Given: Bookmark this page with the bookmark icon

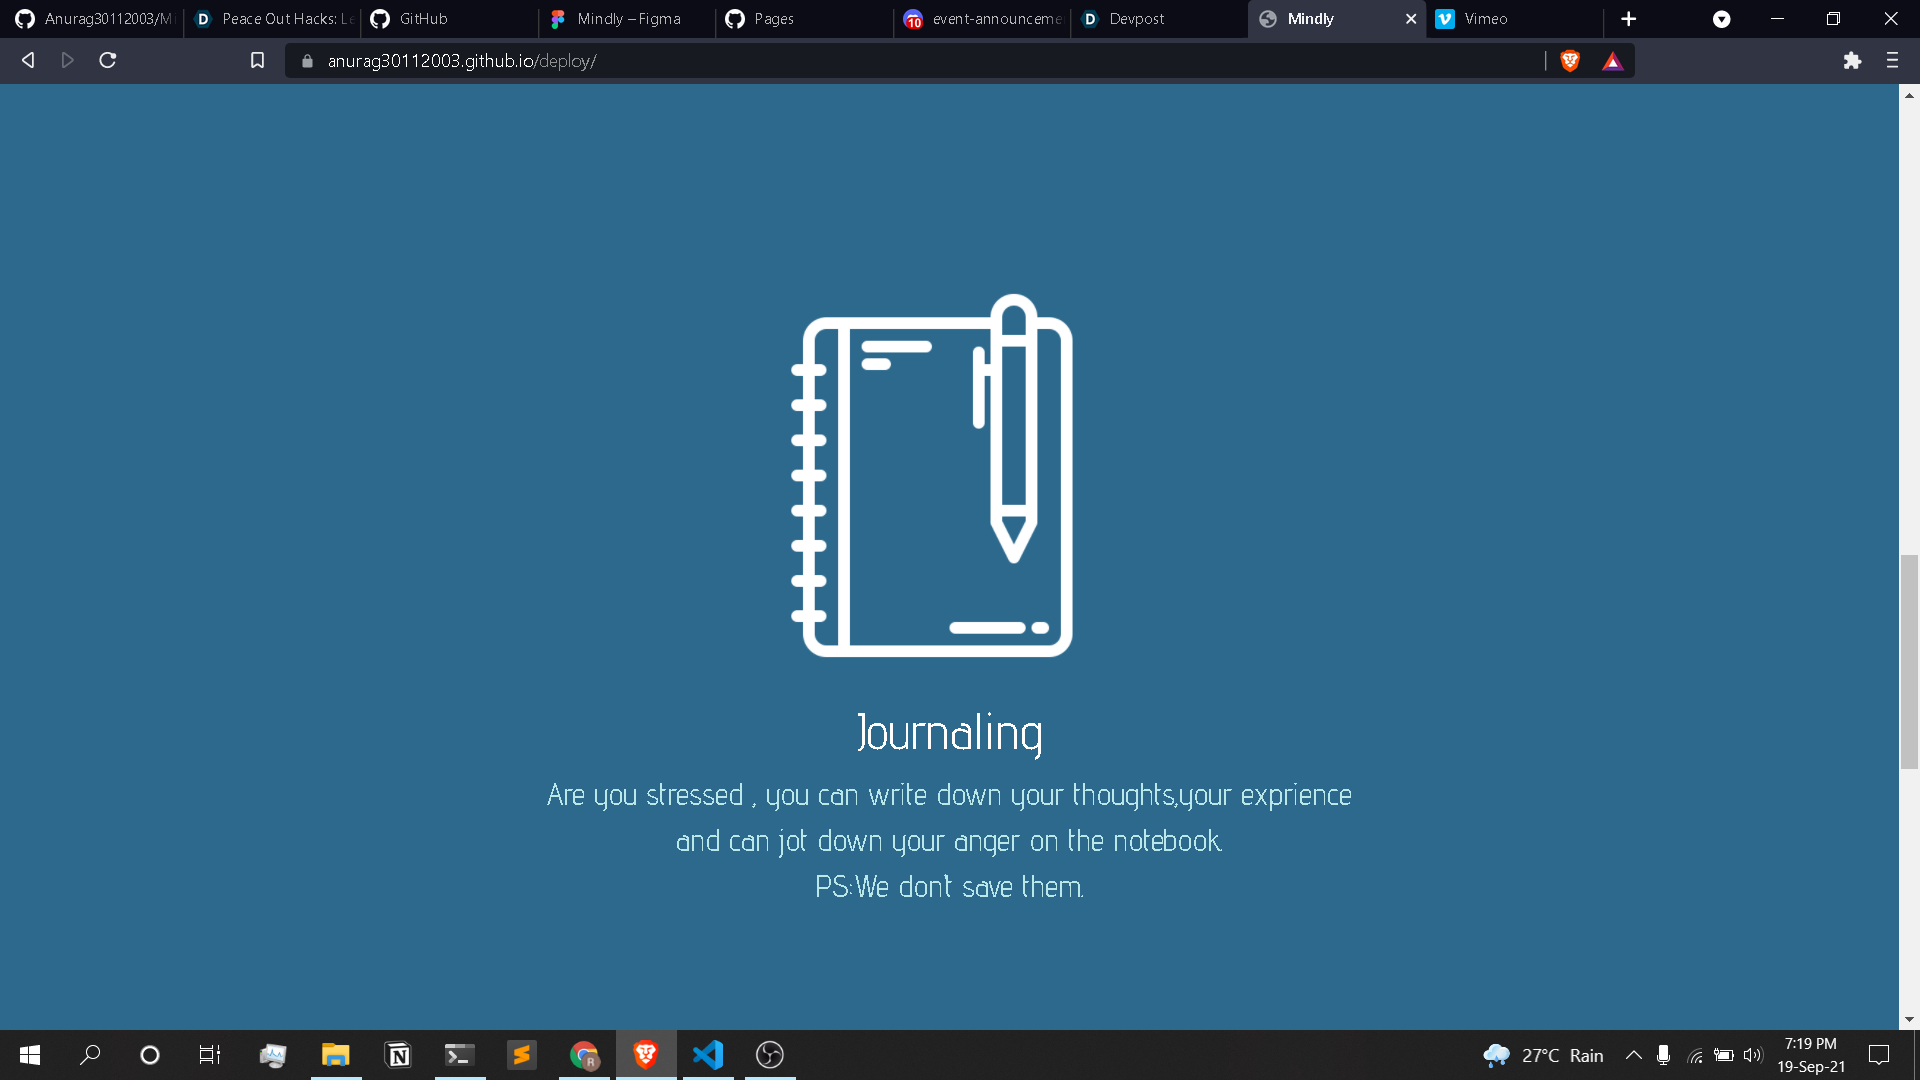Looking at the screenshot, I should tap(257, 61).
